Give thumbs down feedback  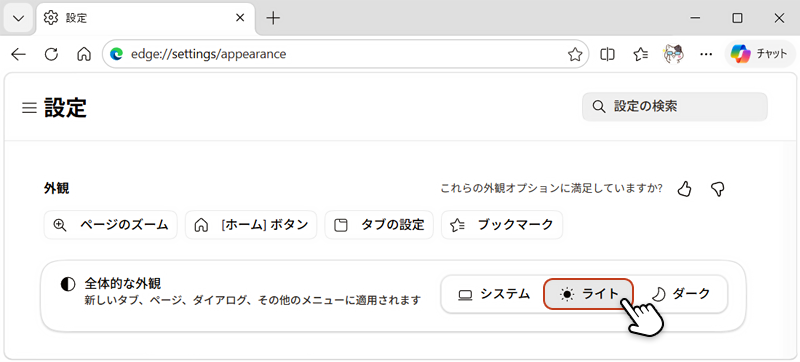point(717,189)
